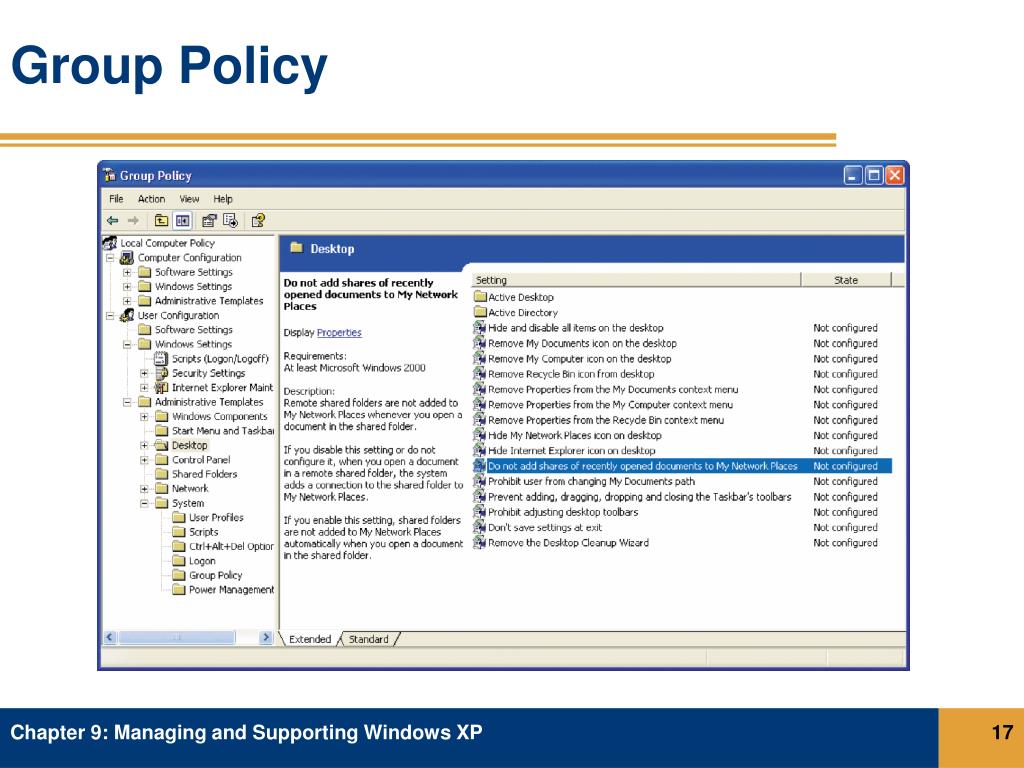Click the Group Policy folder icon under System
The width and height of the screenshot is (1024, 768).
pos(179,575)
